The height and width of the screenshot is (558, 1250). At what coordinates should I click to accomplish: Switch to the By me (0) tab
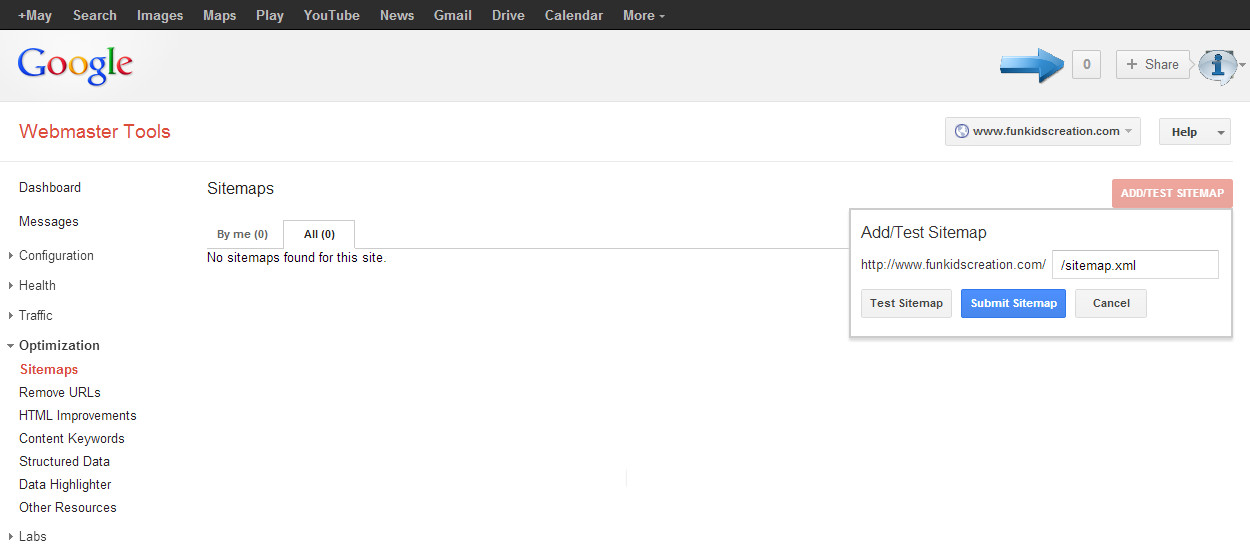[243, 234]
